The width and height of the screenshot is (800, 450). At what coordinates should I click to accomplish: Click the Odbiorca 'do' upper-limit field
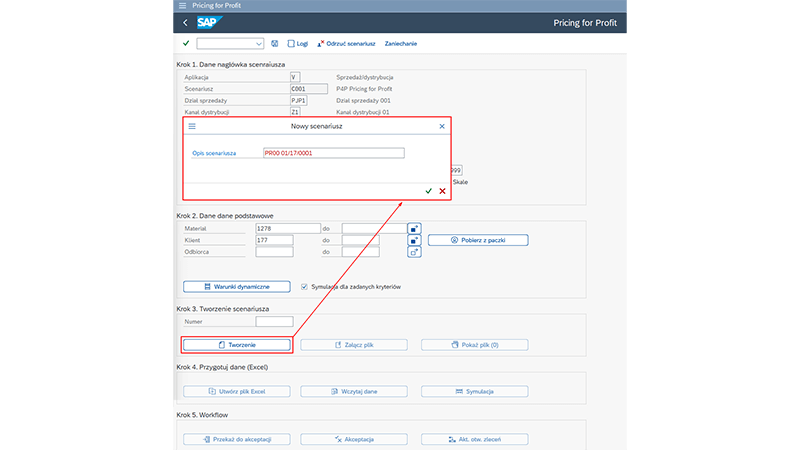[x=361, y=252]
